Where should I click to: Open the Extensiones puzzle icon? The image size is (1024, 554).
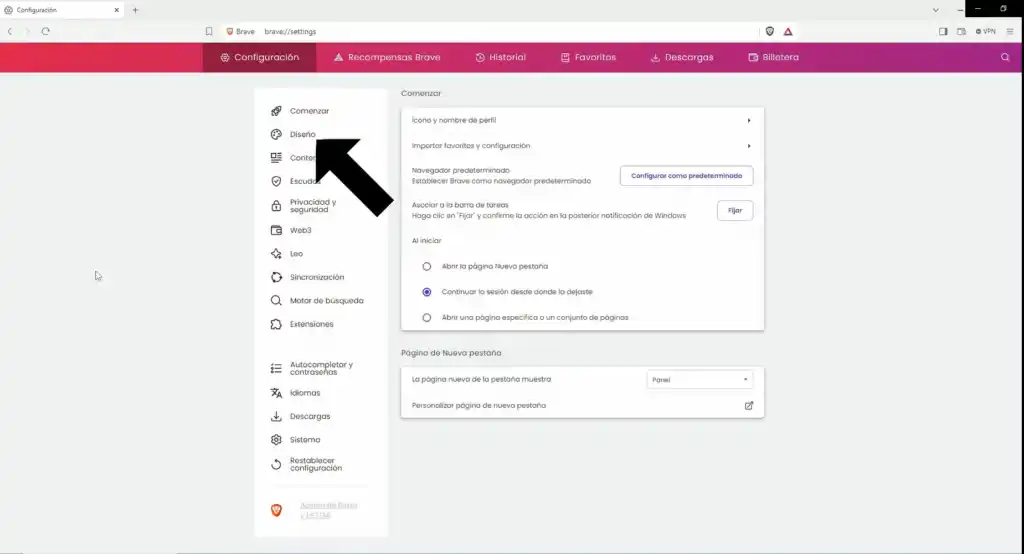coord(276,324)
